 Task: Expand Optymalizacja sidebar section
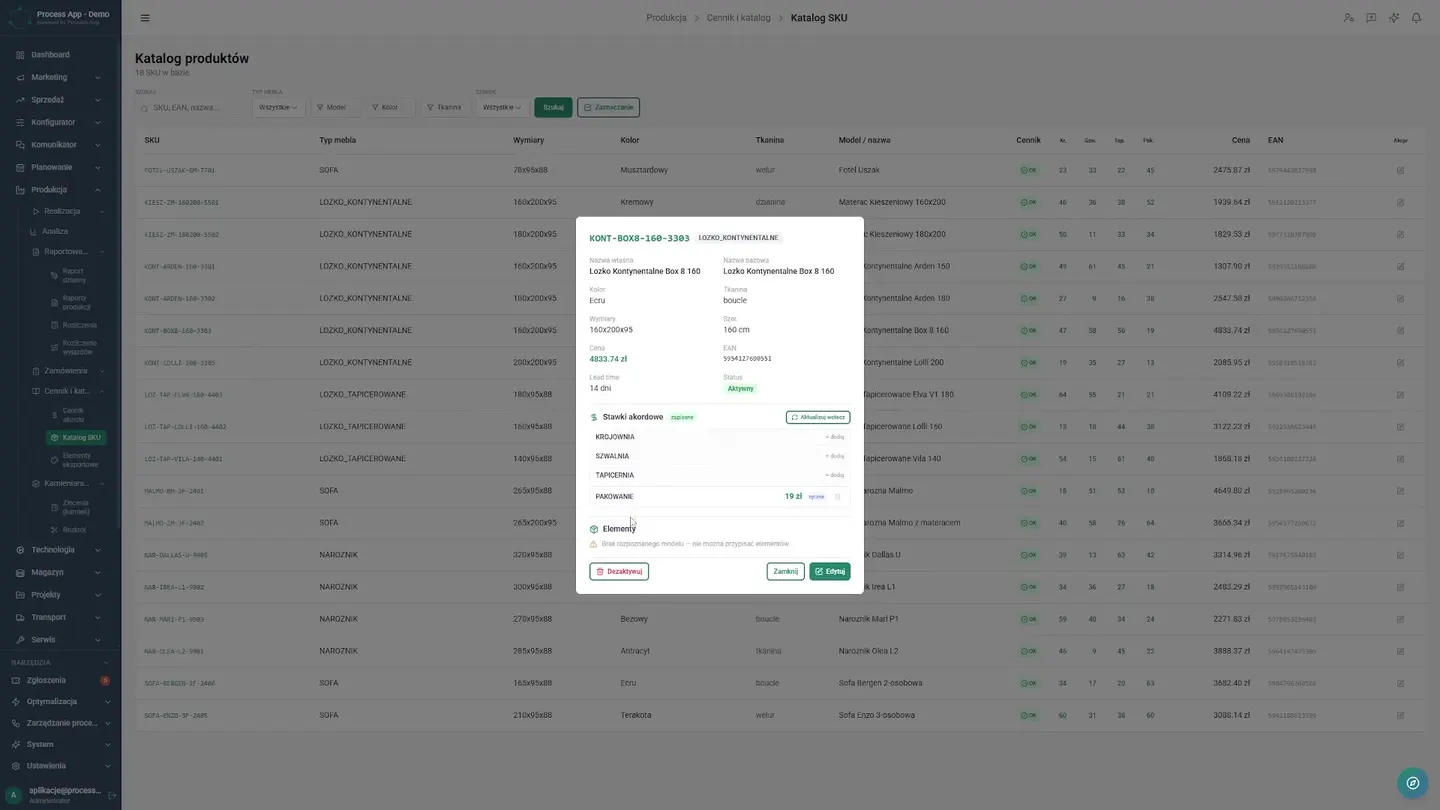coord(60,702)
